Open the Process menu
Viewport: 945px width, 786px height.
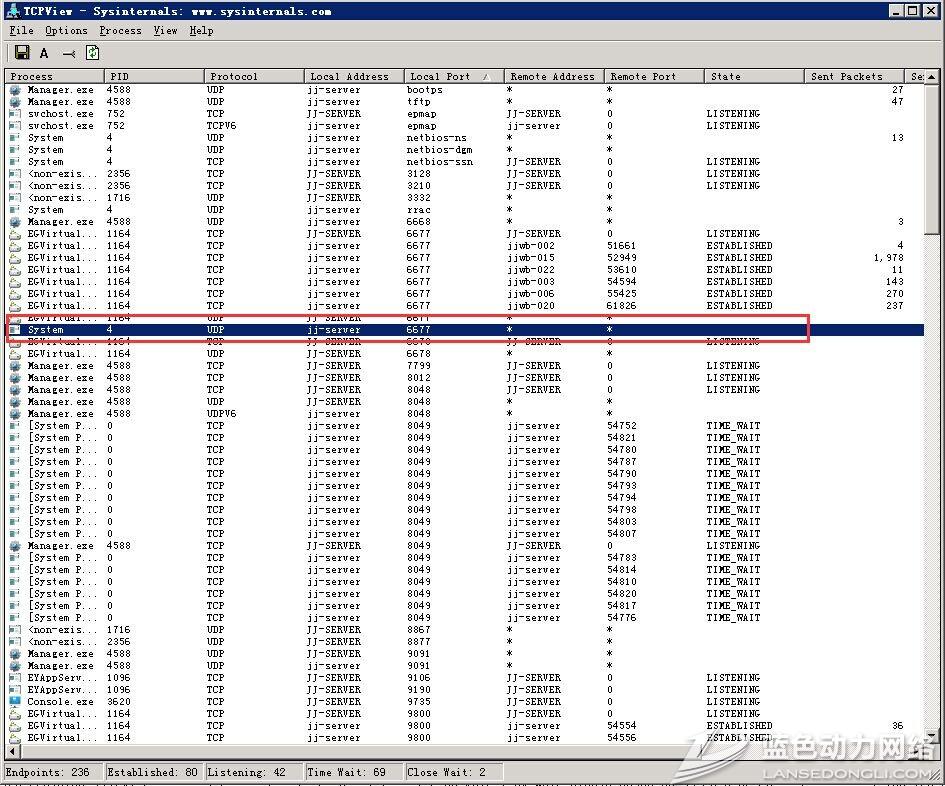coord(120,31)
